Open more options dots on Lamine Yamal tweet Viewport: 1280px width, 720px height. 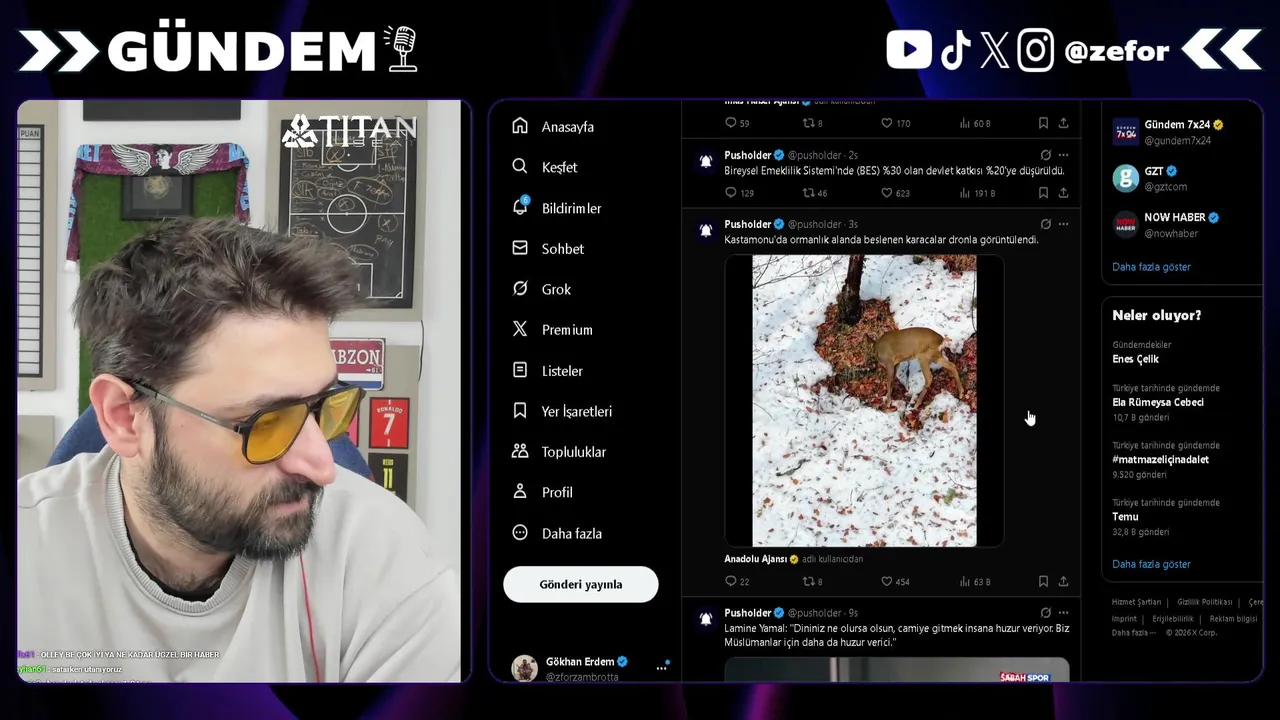point(1063,612)
